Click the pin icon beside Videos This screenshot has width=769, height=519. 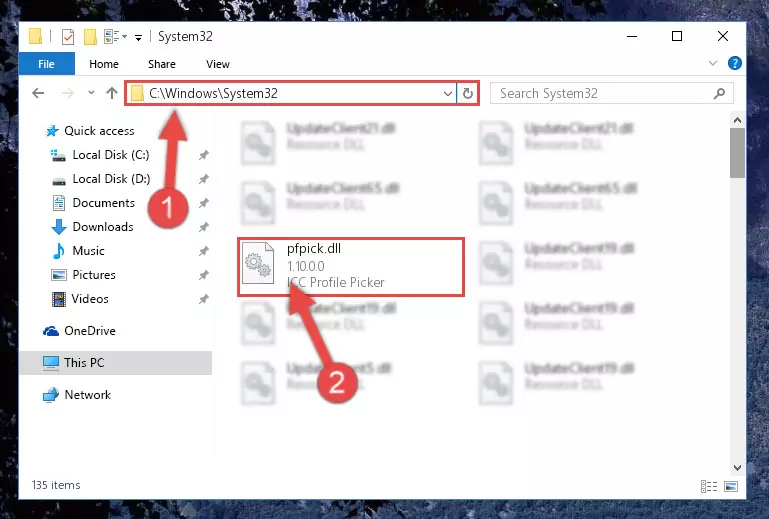coord(204,299)
